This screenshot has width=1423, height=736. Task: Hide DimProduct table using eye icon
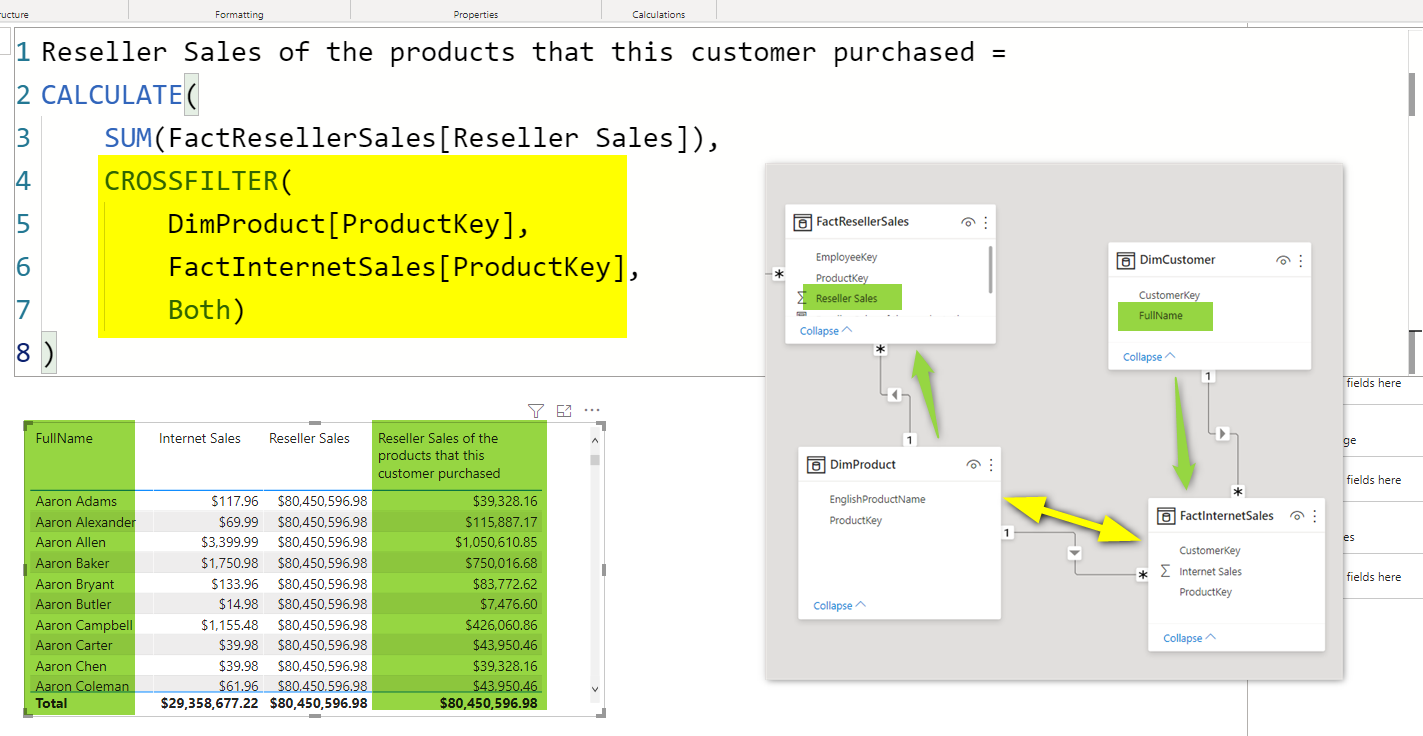coord(973,465)
